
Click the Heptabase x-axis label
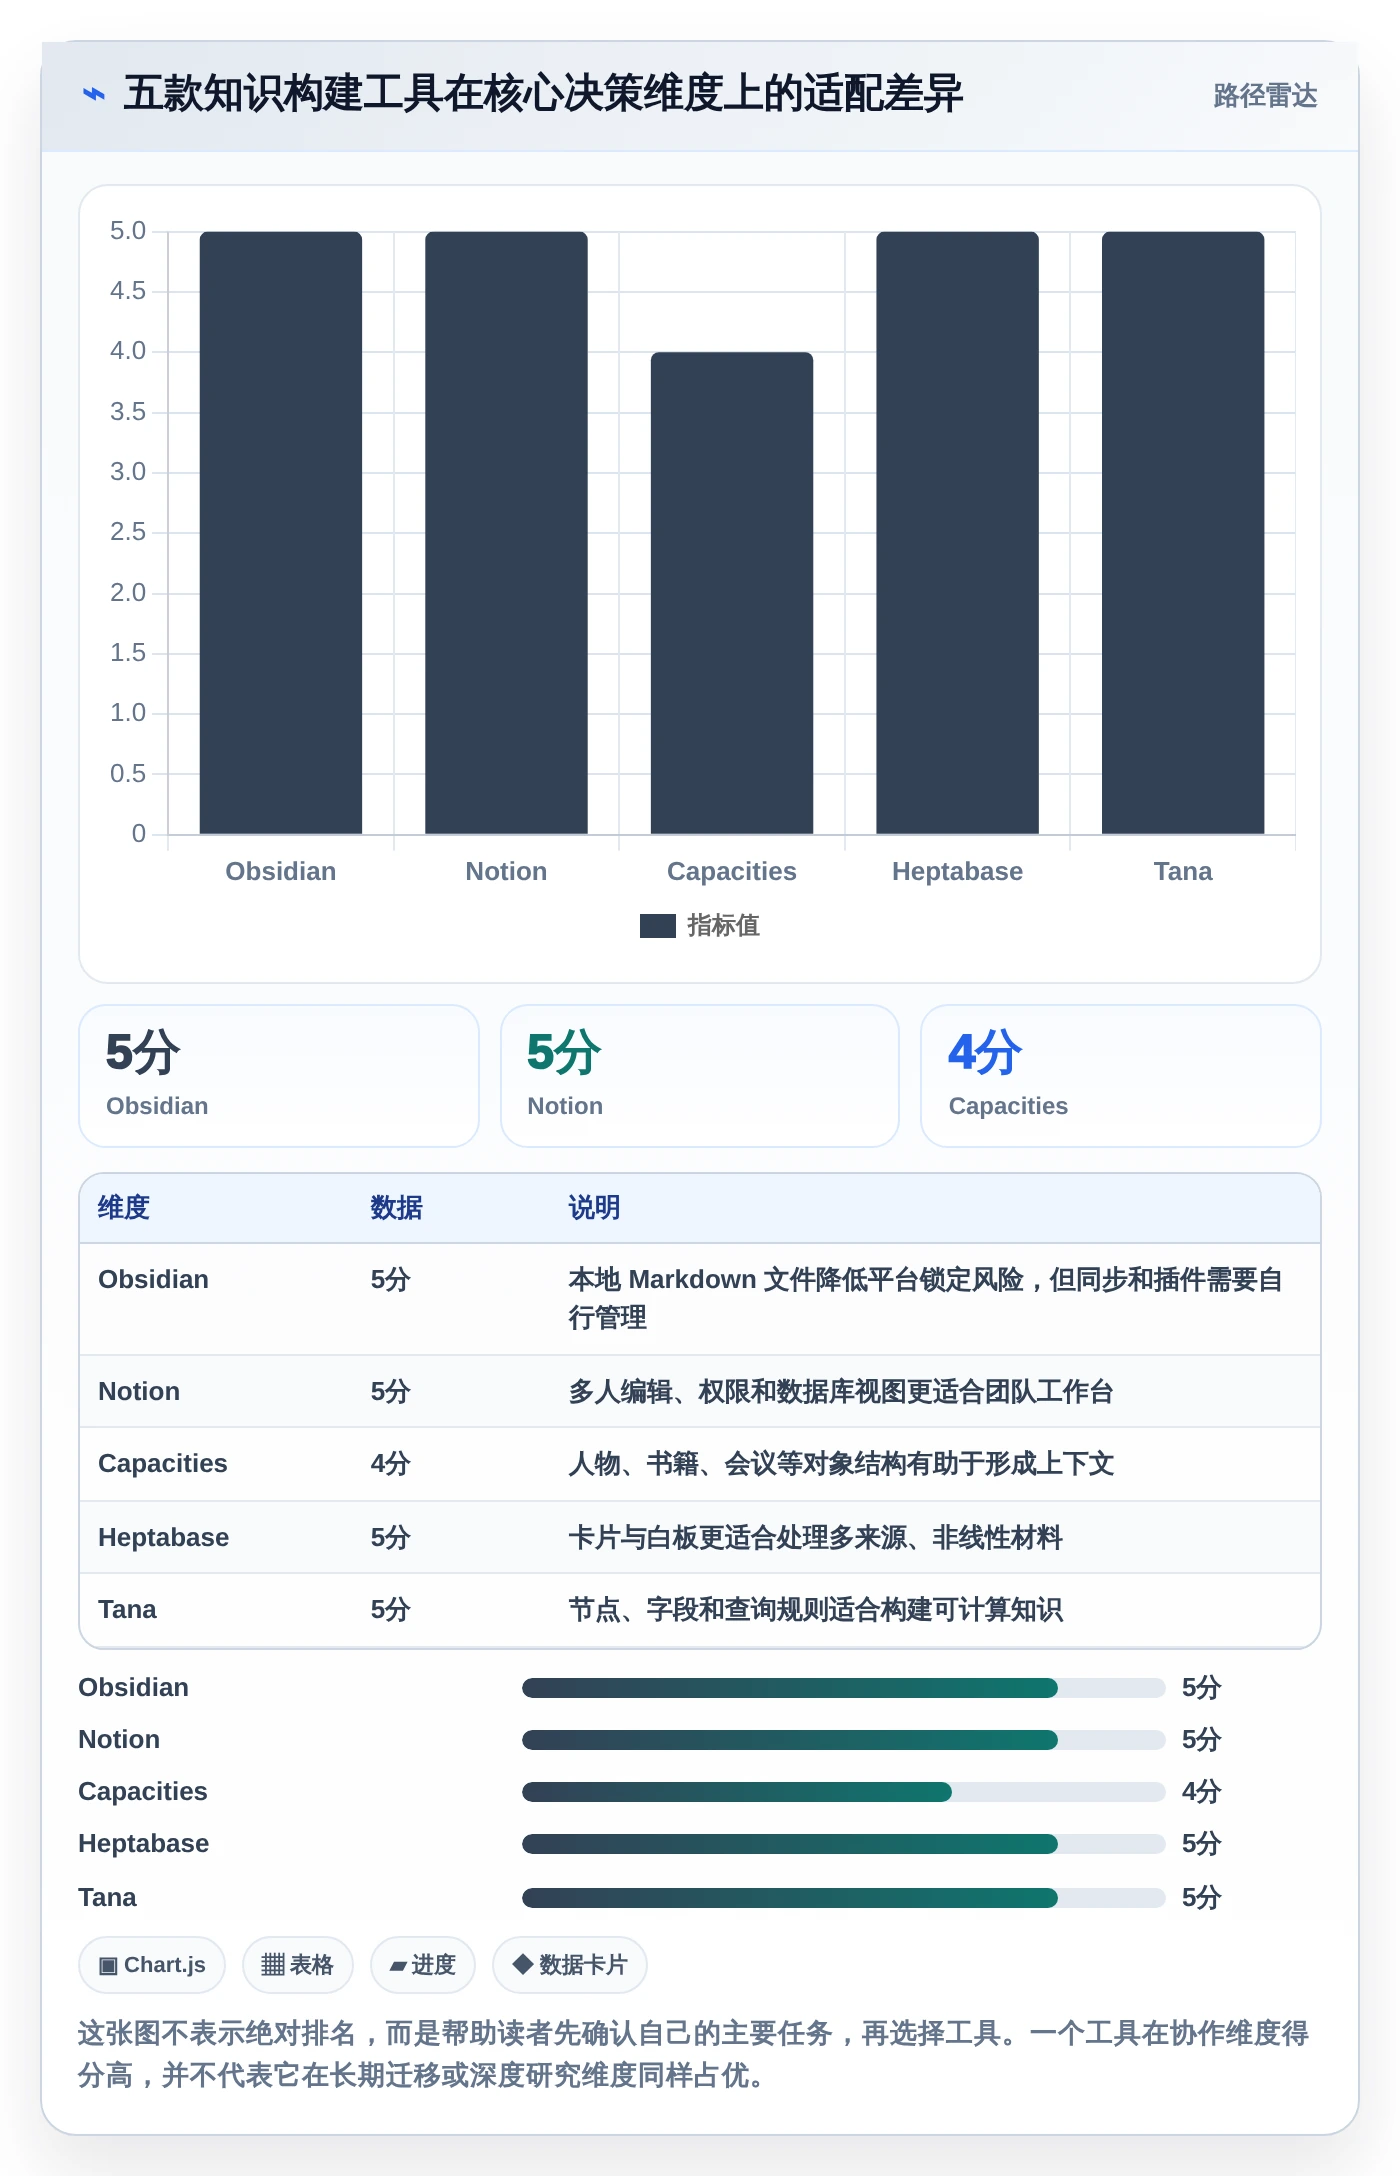point(957,871)
